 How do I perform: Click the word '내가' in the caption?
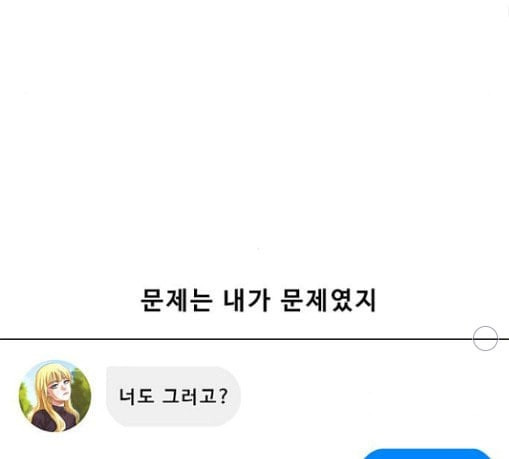pyautogui.click(x=246, y=300)
